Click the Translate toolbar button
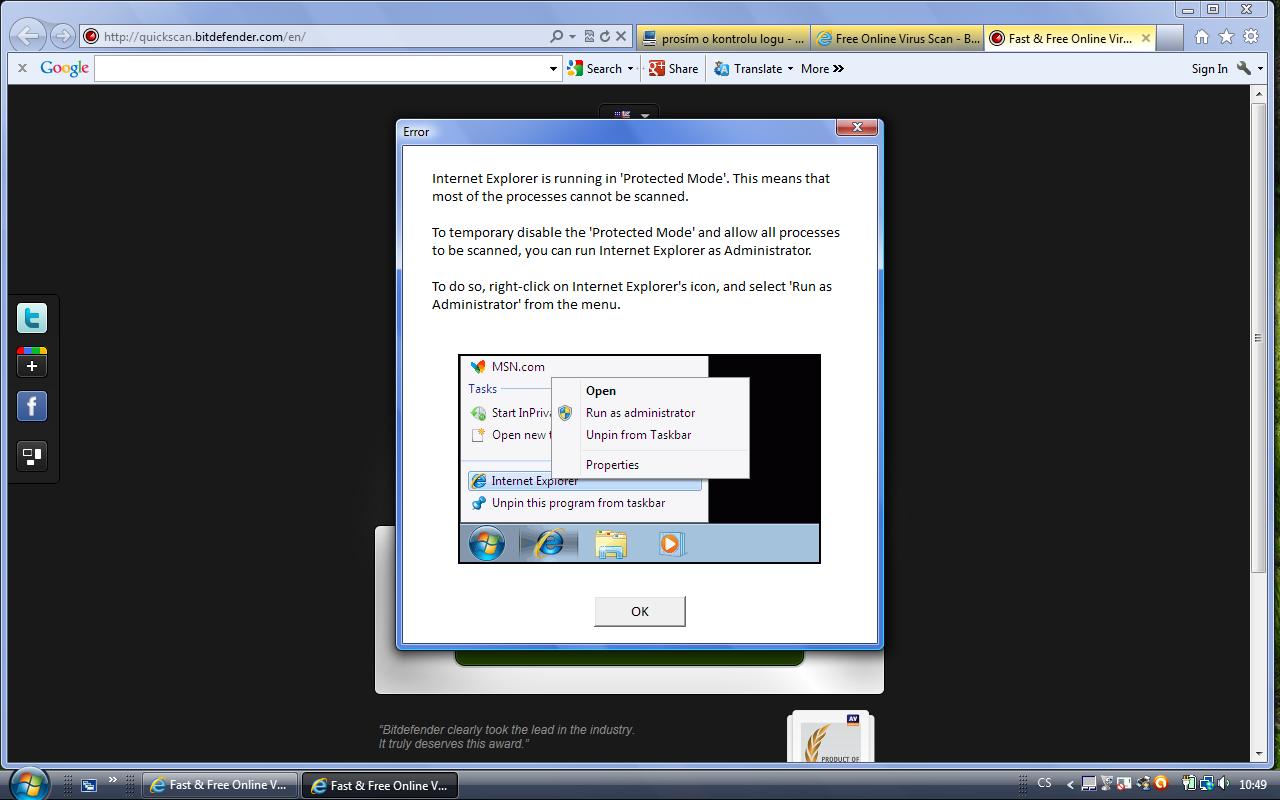This screenshot has width=1280, height=800. pyautogui.click(x=748, y=68)
